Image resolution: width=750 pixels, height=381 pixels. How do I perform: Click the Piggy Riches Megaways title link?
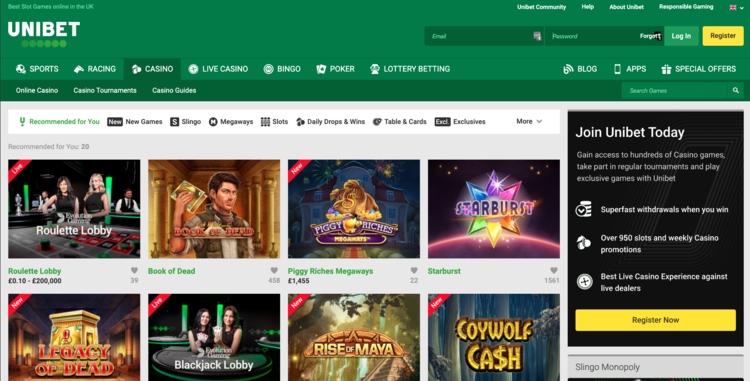(x=331, y=271)
